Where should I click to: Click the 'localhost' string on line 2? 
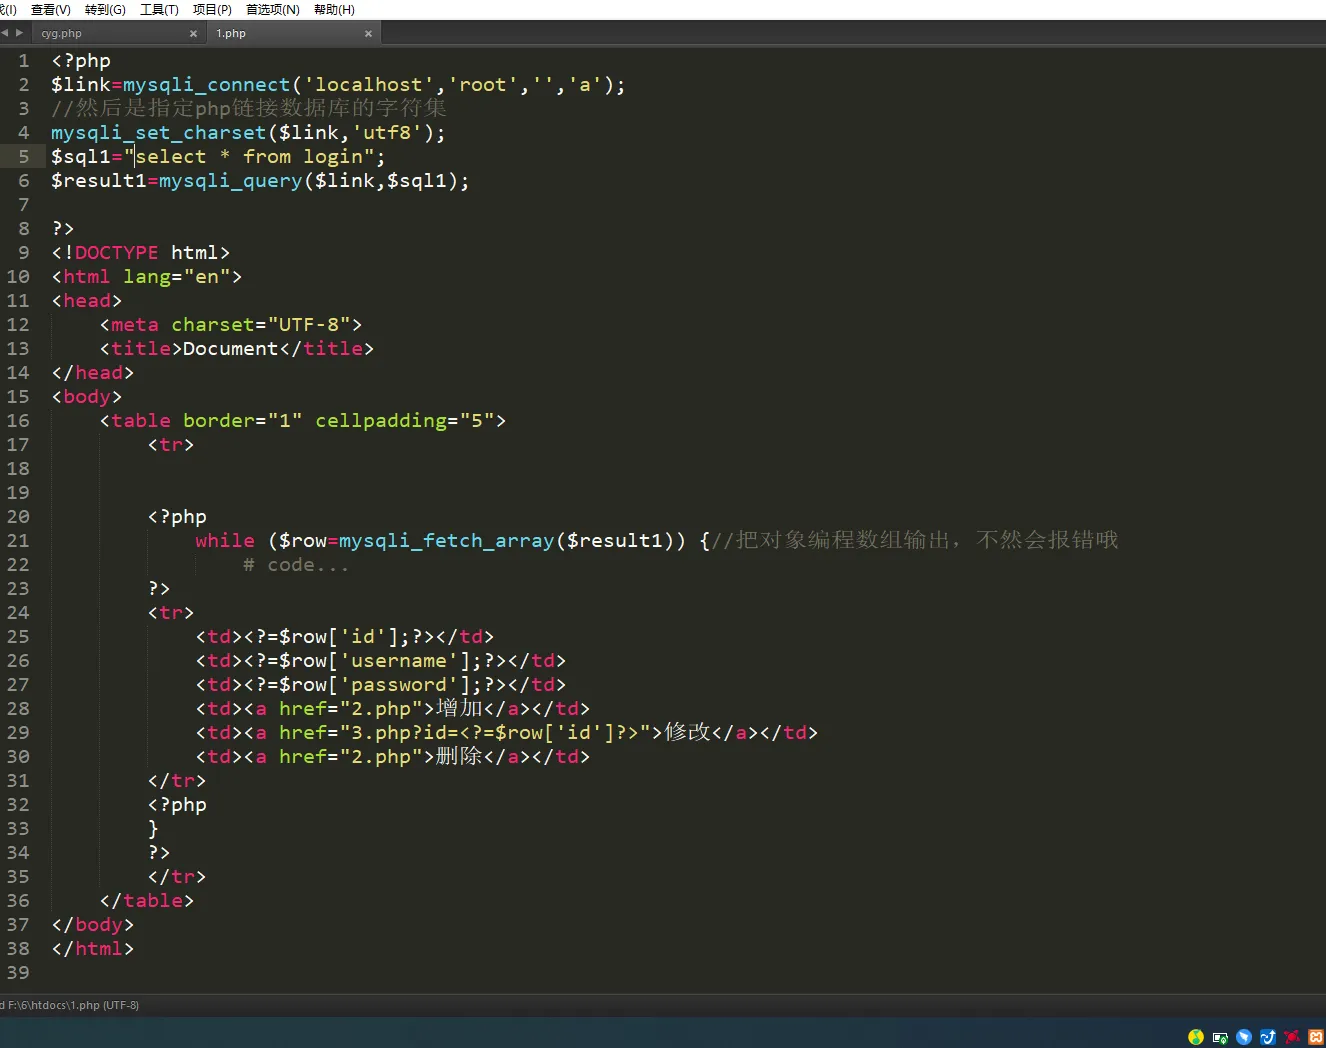[369, 85]
